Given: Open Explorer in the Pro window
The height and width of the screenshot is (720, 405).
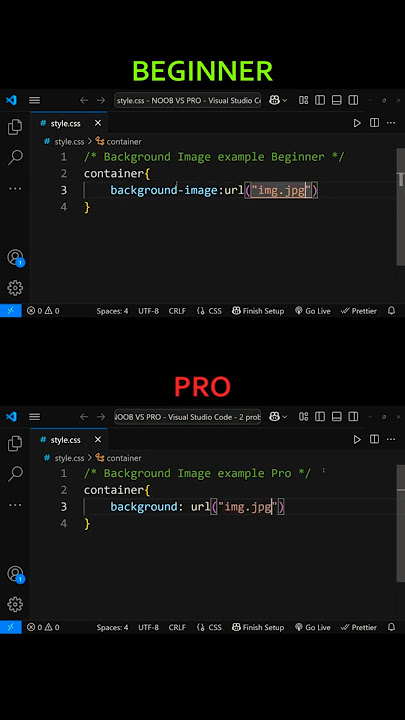Looking at the screenshot, I should coord(15,444).
